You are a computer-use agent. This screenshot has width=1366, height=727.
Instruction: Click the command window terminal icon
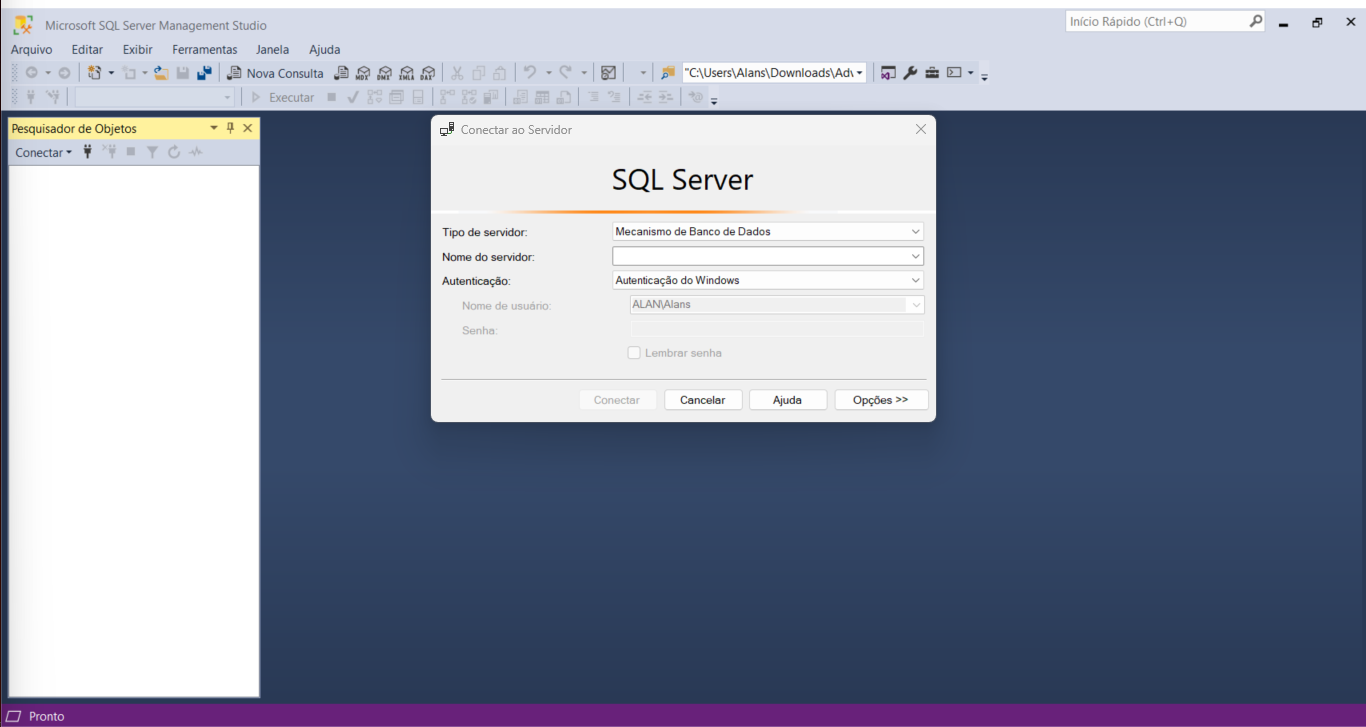[x=954, y=73]
